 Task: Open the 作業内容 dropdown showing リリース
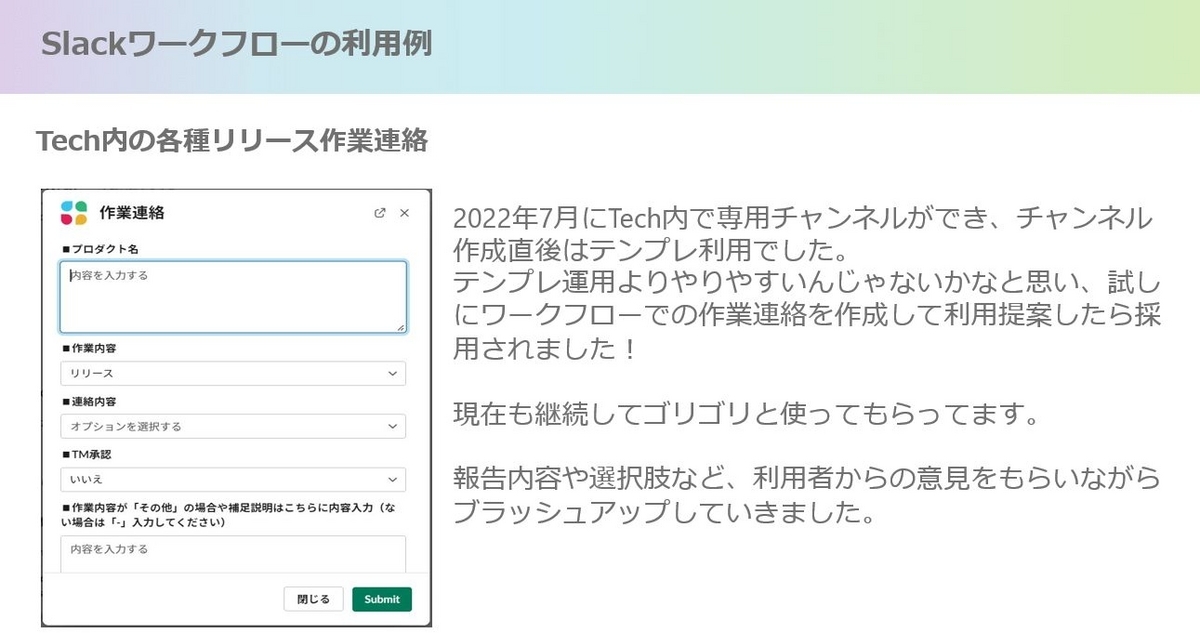(x=233, y=373)
